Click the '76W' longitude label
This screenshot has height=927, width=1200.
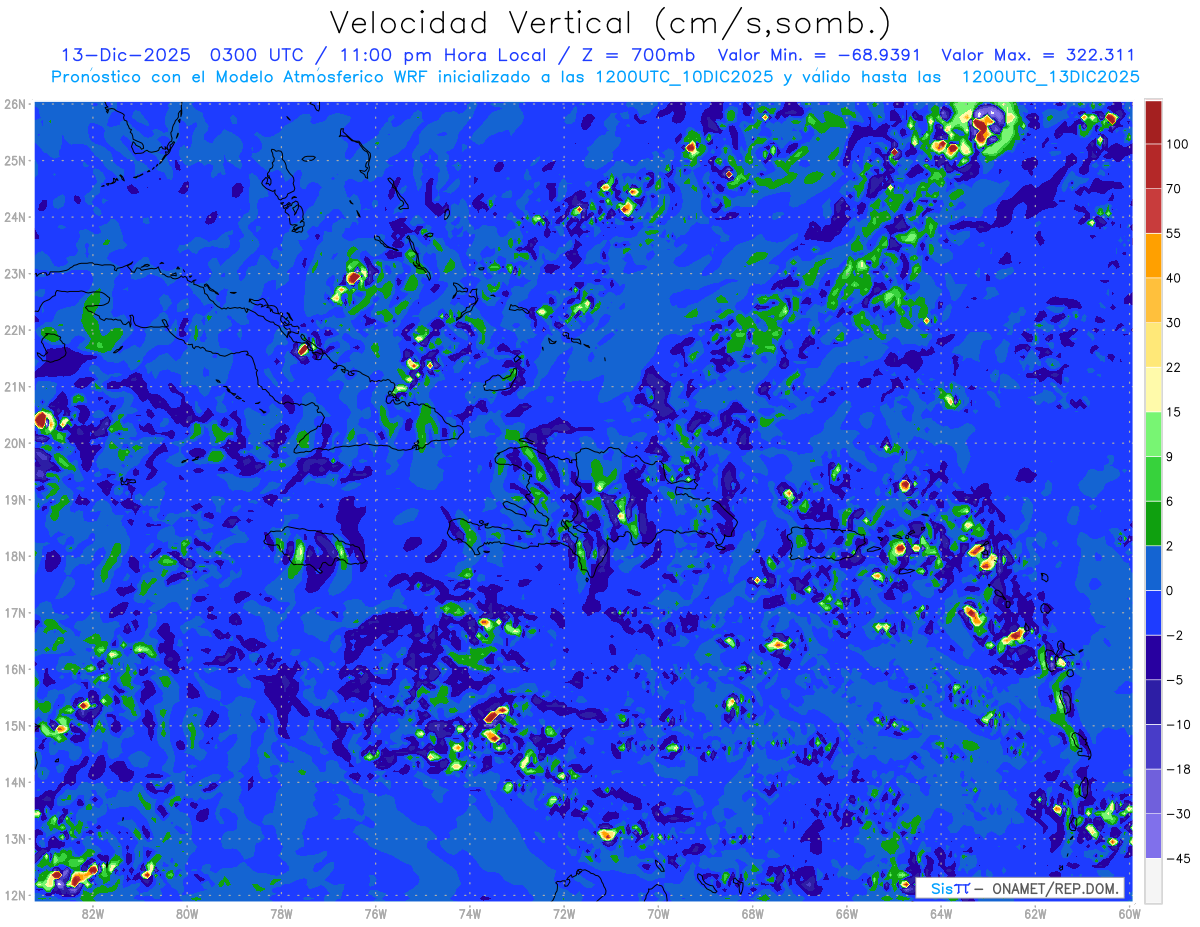tap(376, 912)
